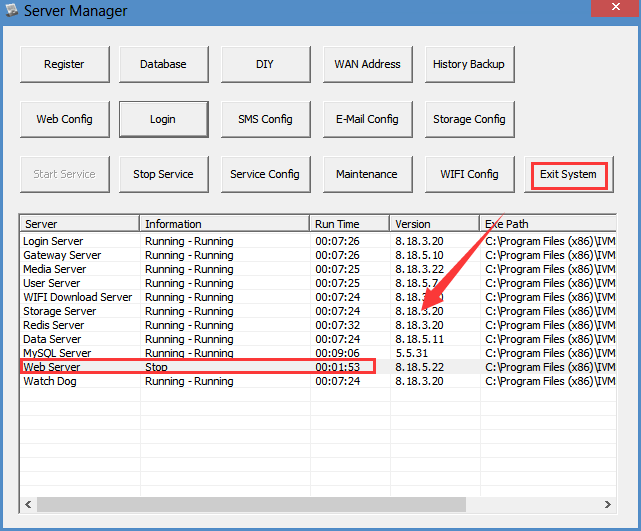Viewport: 641px width, 531px height.
Task: Click the horizontal scrollbar right arrow
Action: (607, 504)
